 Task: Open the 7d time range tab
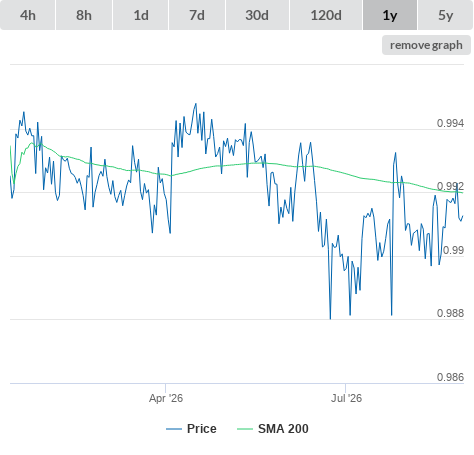coord(197,15)
